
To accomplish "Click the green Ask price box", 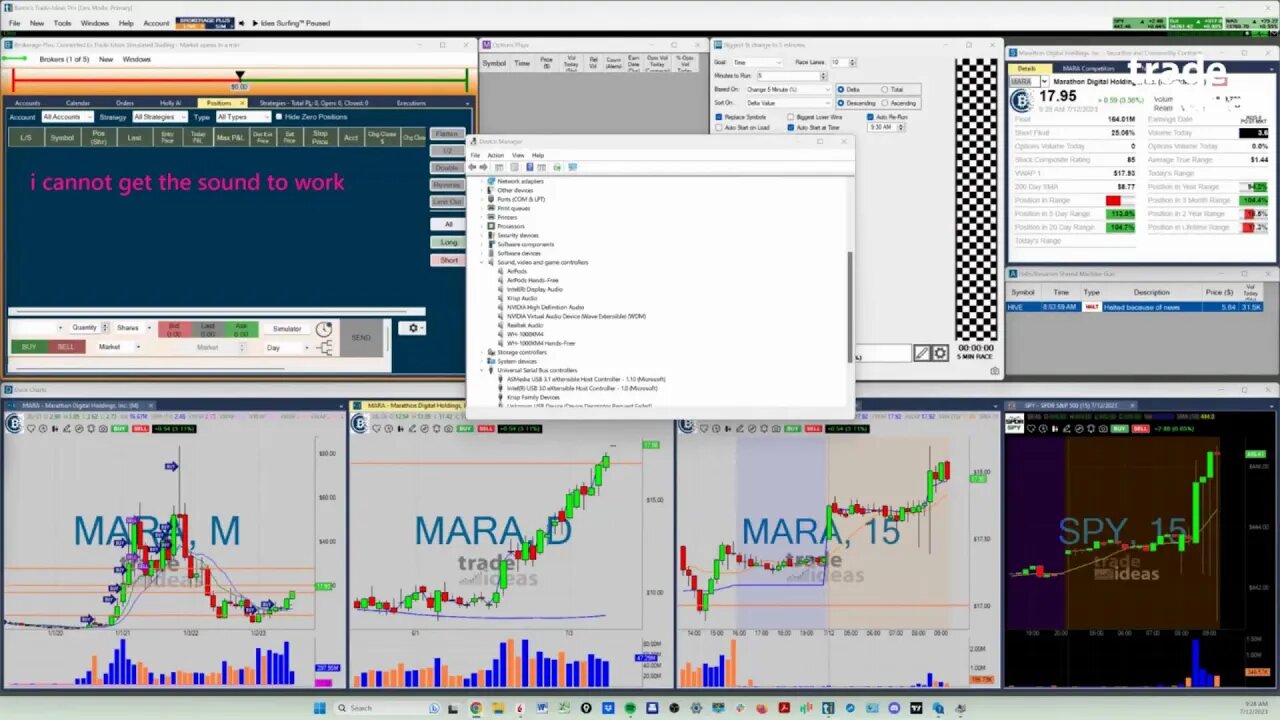I will click(x=241, y=329).
